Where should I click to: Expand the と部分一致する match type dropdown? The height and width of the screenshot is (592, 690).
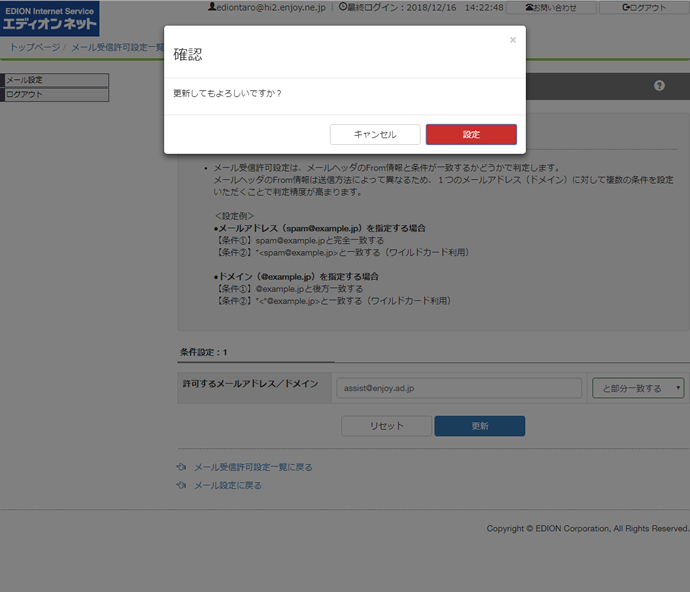(638, 388)
